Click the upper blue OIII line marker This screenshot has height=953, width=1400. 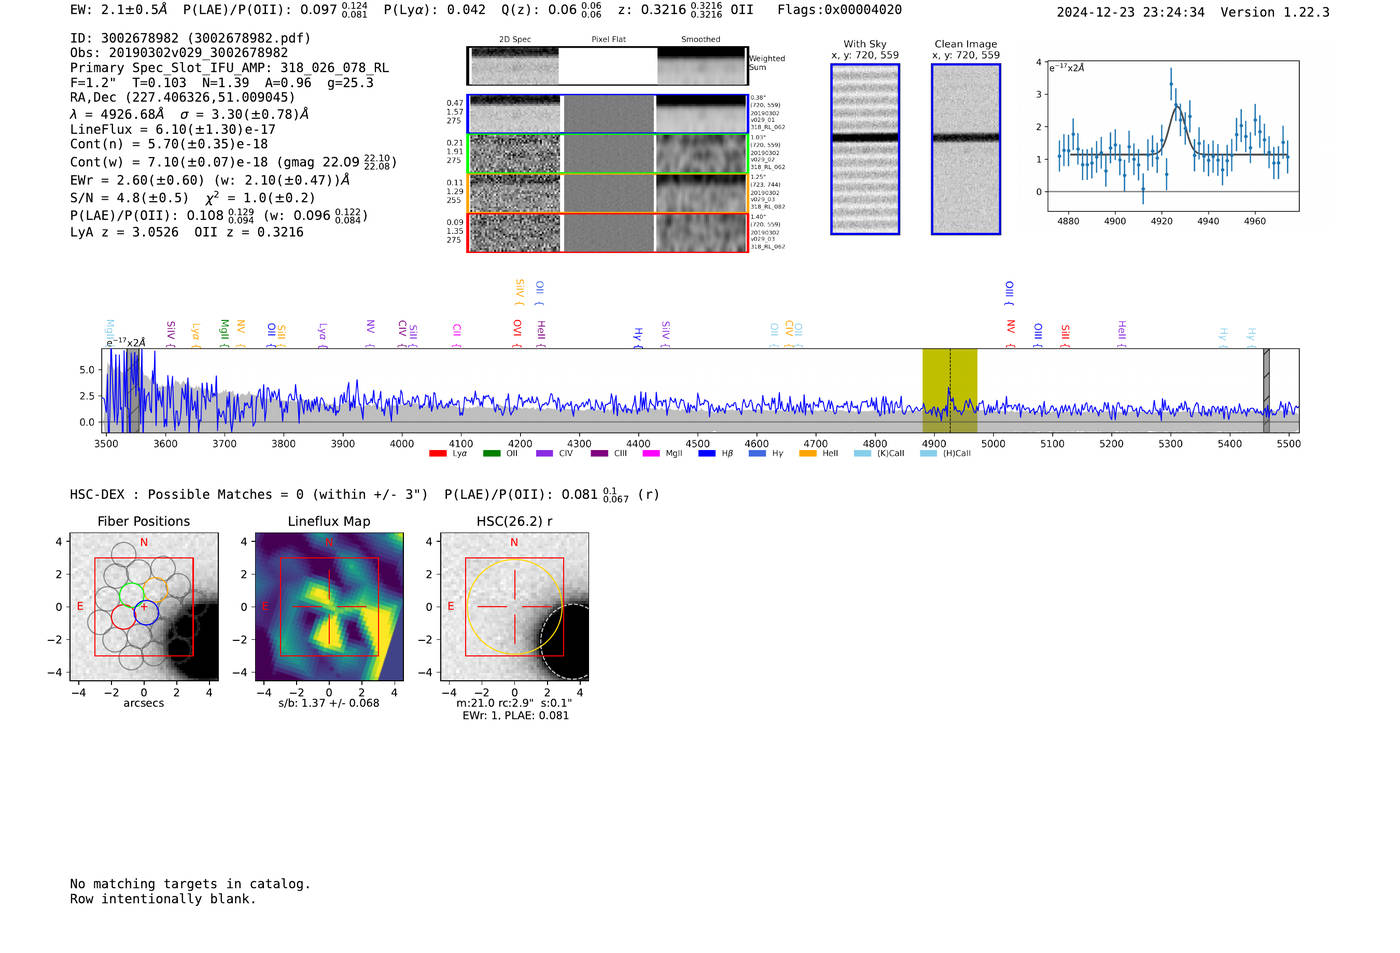[1009, 293]
